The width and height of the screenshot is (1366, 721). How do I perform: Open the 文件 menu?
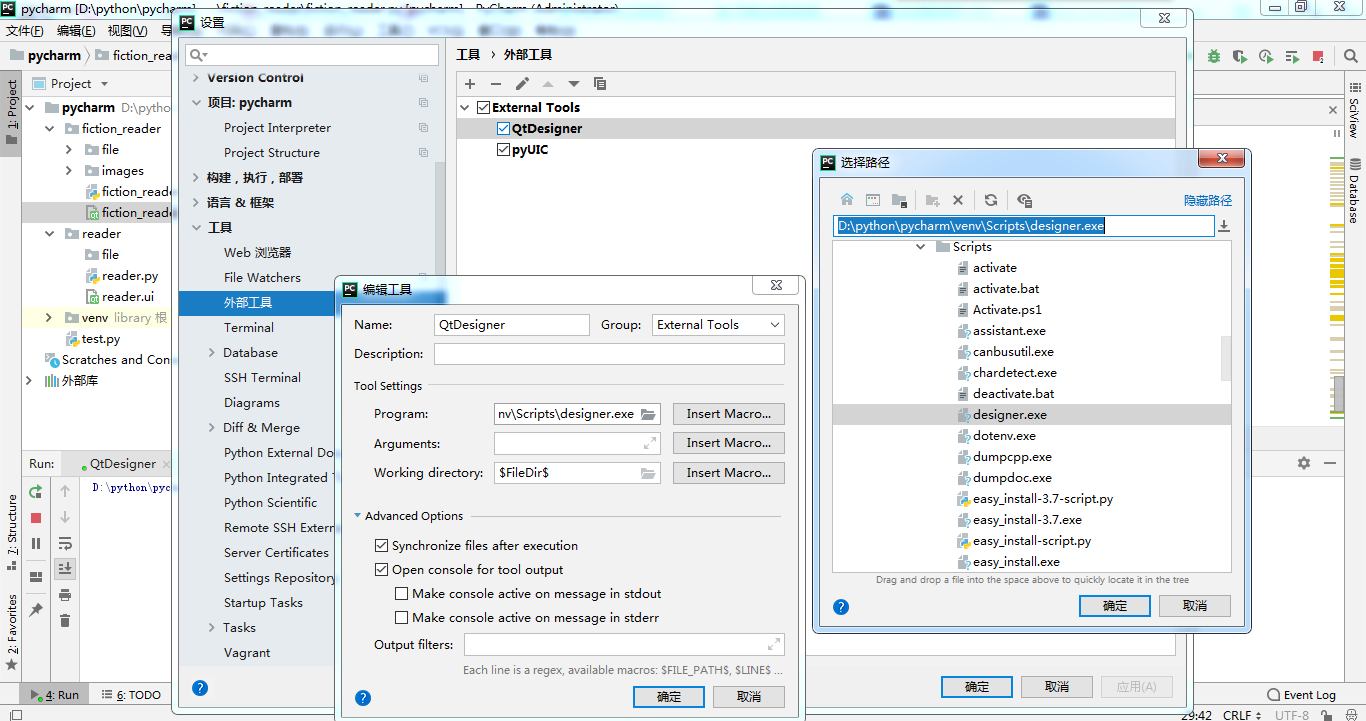tap(25, 31)
